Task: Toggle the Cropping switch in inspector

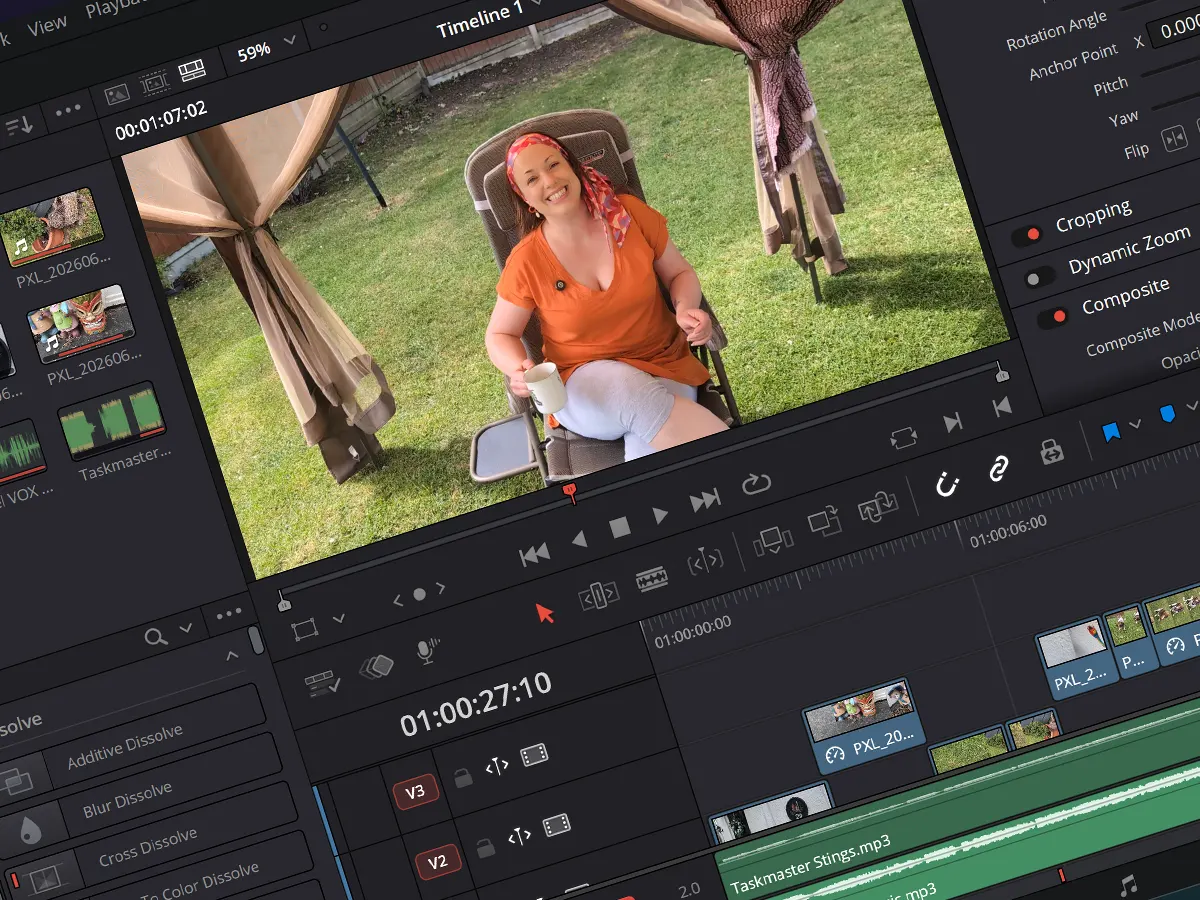Action: click(1027, 236)
